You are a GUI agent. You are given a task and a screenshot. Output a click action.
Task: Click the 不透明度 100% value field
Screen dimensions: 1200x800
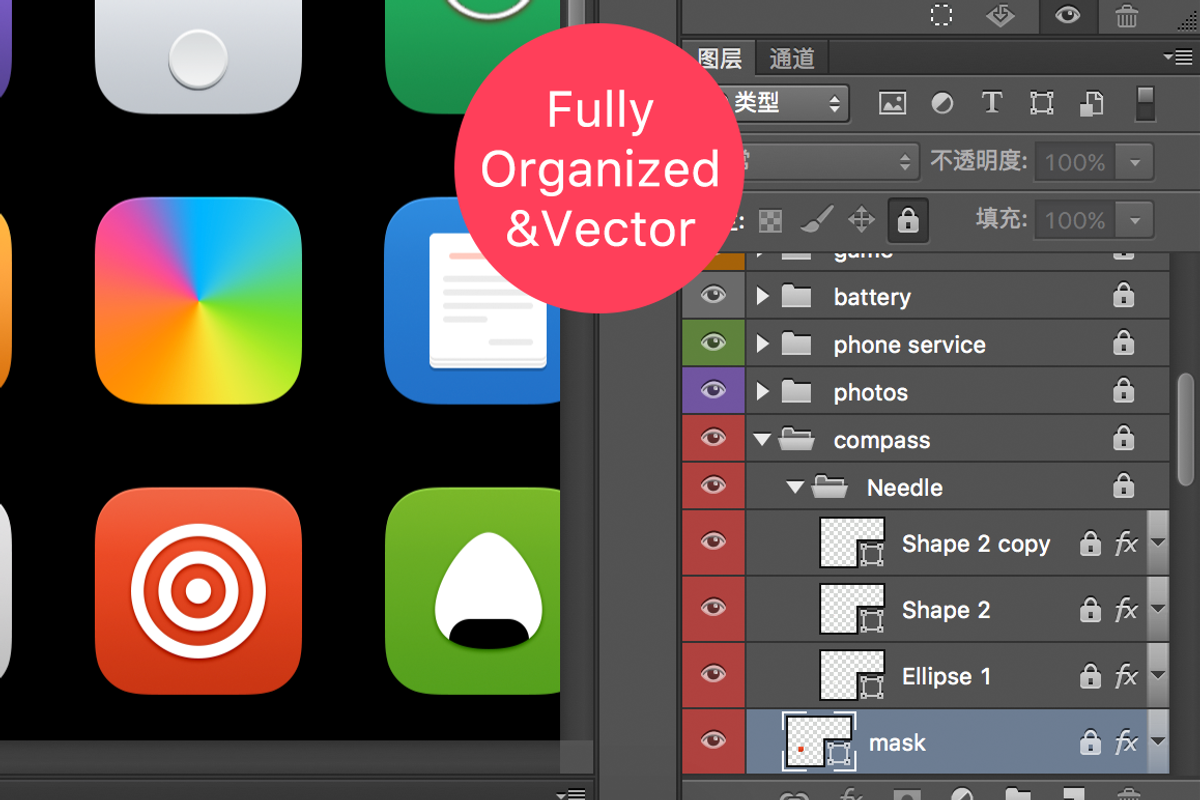coord(1076,162)
